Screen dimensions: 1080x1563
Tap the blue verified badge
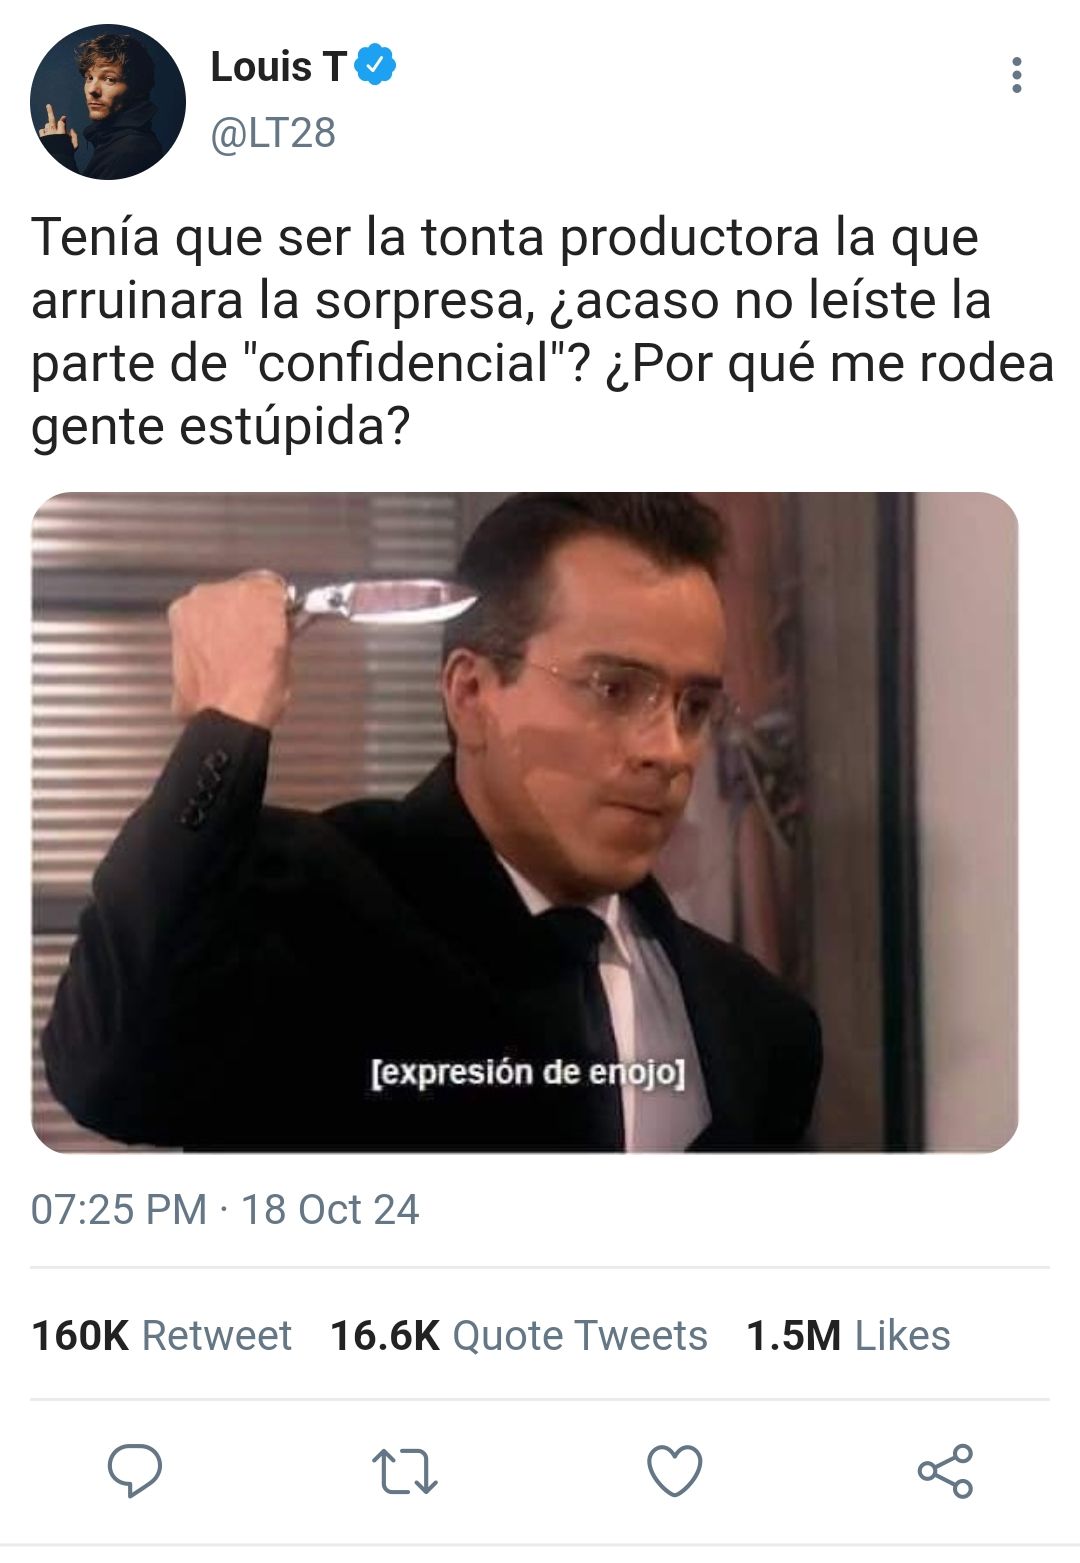tap(376, 66)
